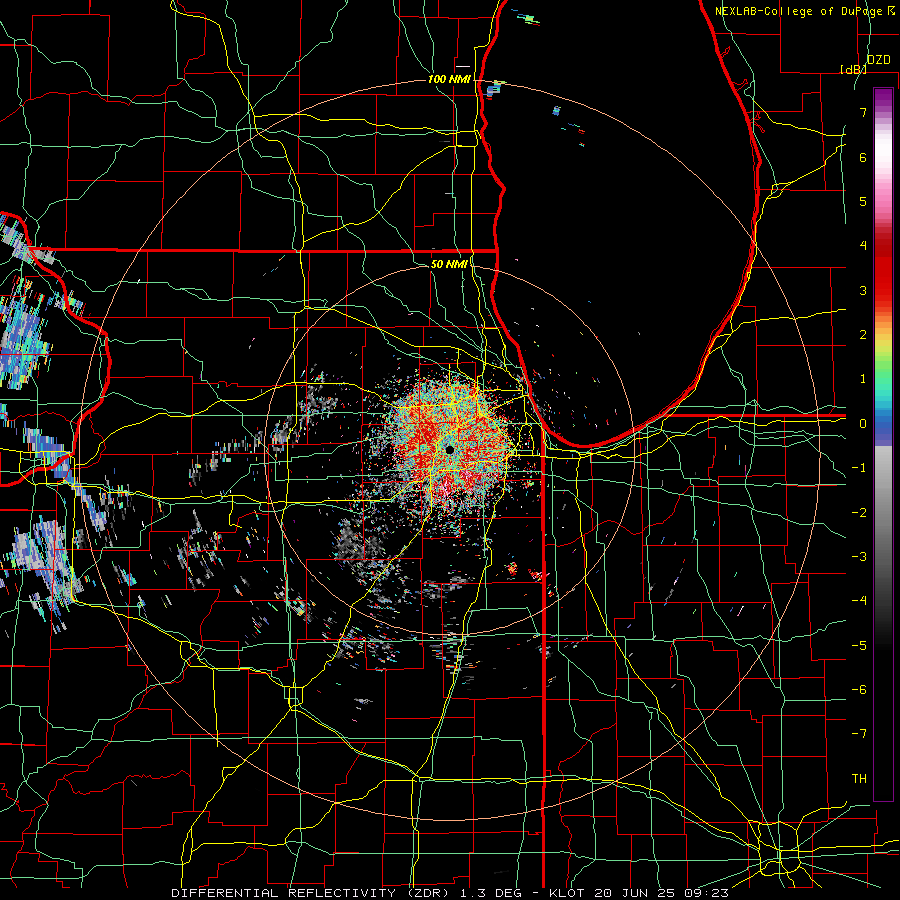The height and width of the screenshot is (900, 900).
Task: Click the -1 value on color scale
Action: pyautogui.click(x=859, y=468)
